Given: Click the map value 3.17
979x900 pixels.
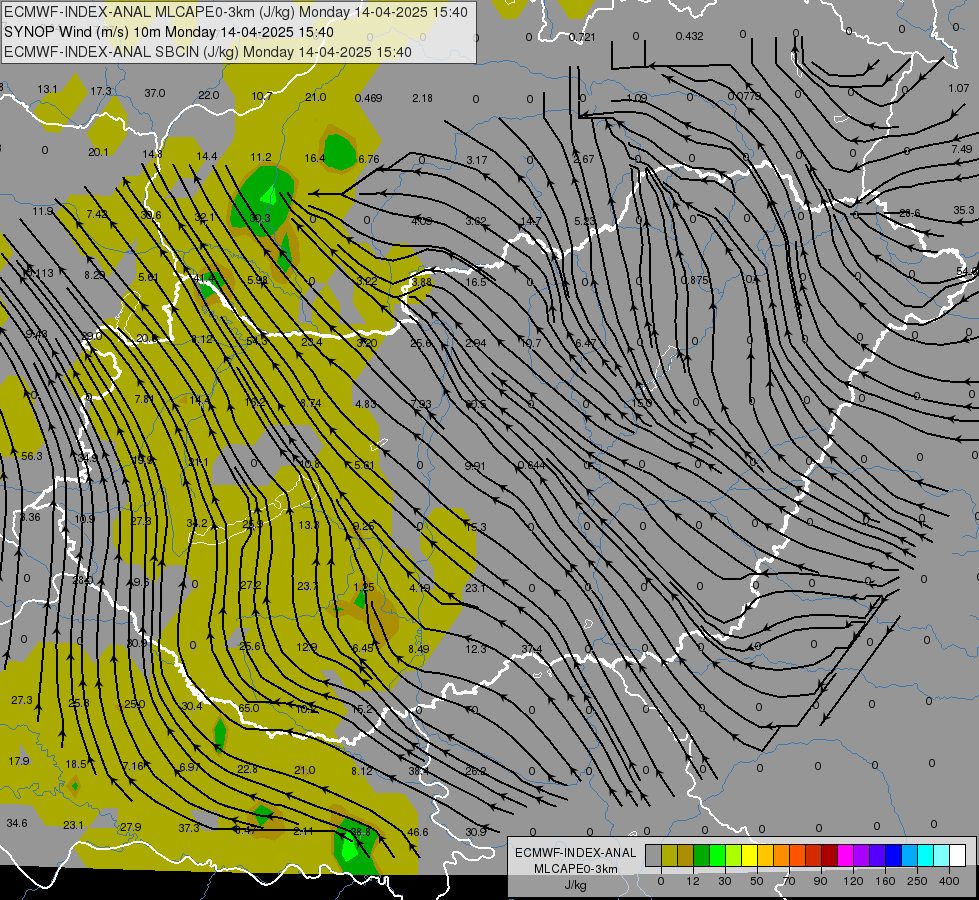Looking at the screenshot, I should 476,160.
